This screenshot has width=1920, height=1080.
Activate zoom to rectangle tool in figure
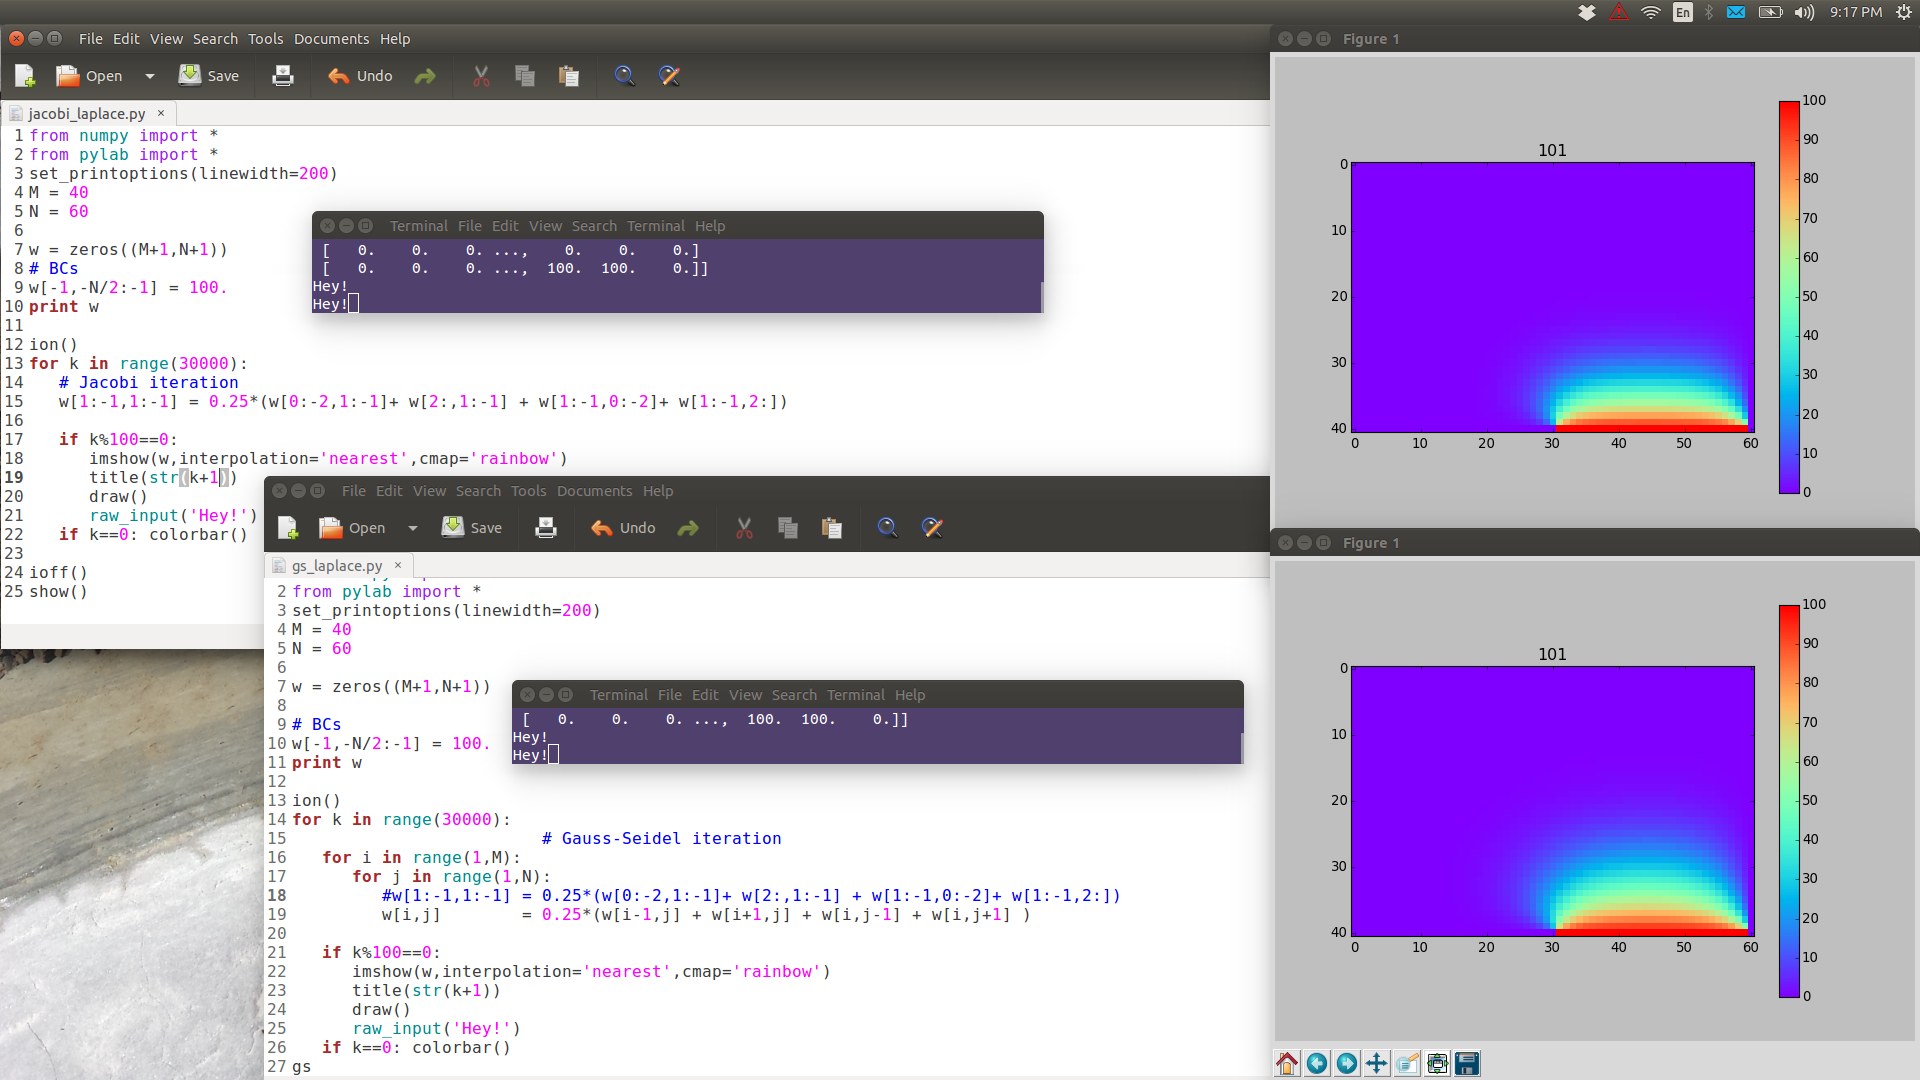pos(1407,1063)
